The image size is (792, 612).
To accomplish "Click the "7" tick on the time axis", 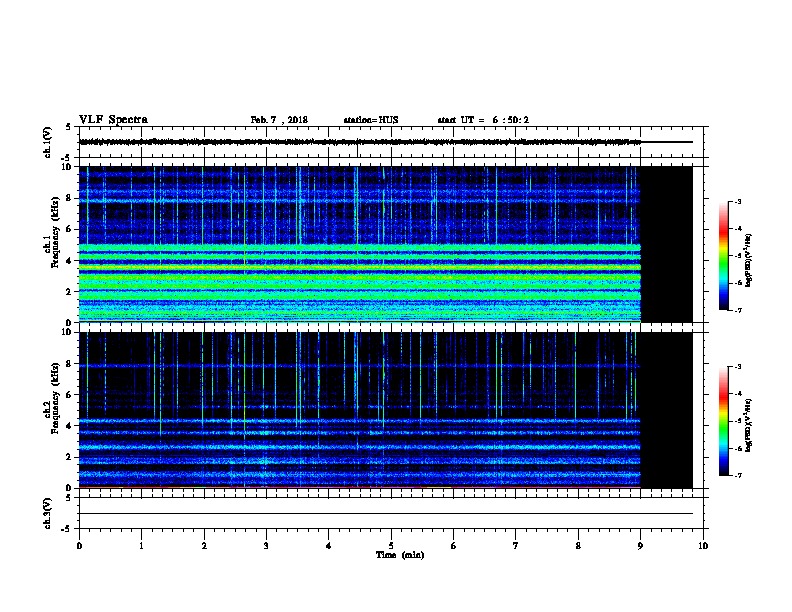I will click(x=516, y=545).
